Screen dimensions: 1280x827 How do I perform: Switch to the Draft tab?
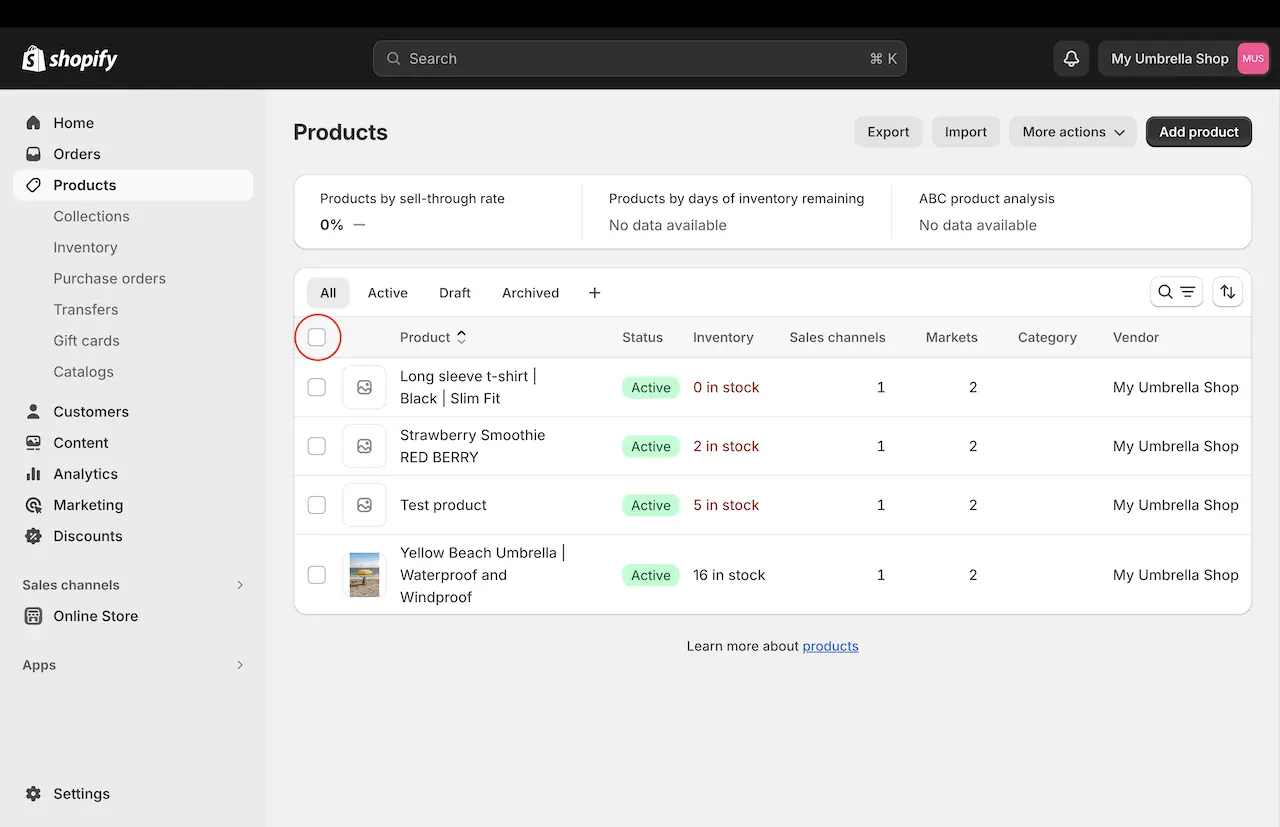coord(454,293)
